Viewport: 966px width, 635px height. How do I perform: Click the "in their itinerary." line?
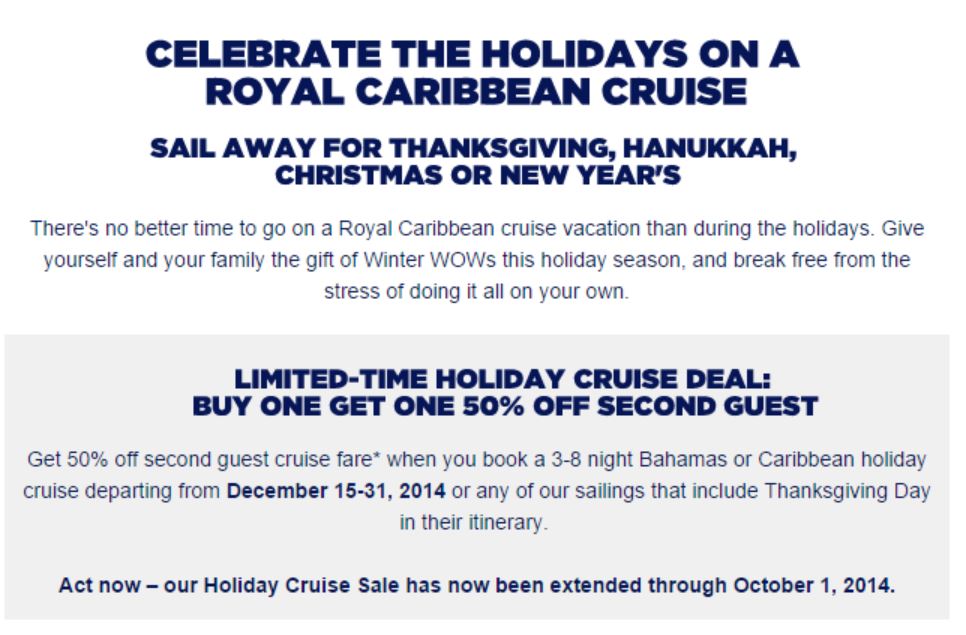(x=473, y=522)
